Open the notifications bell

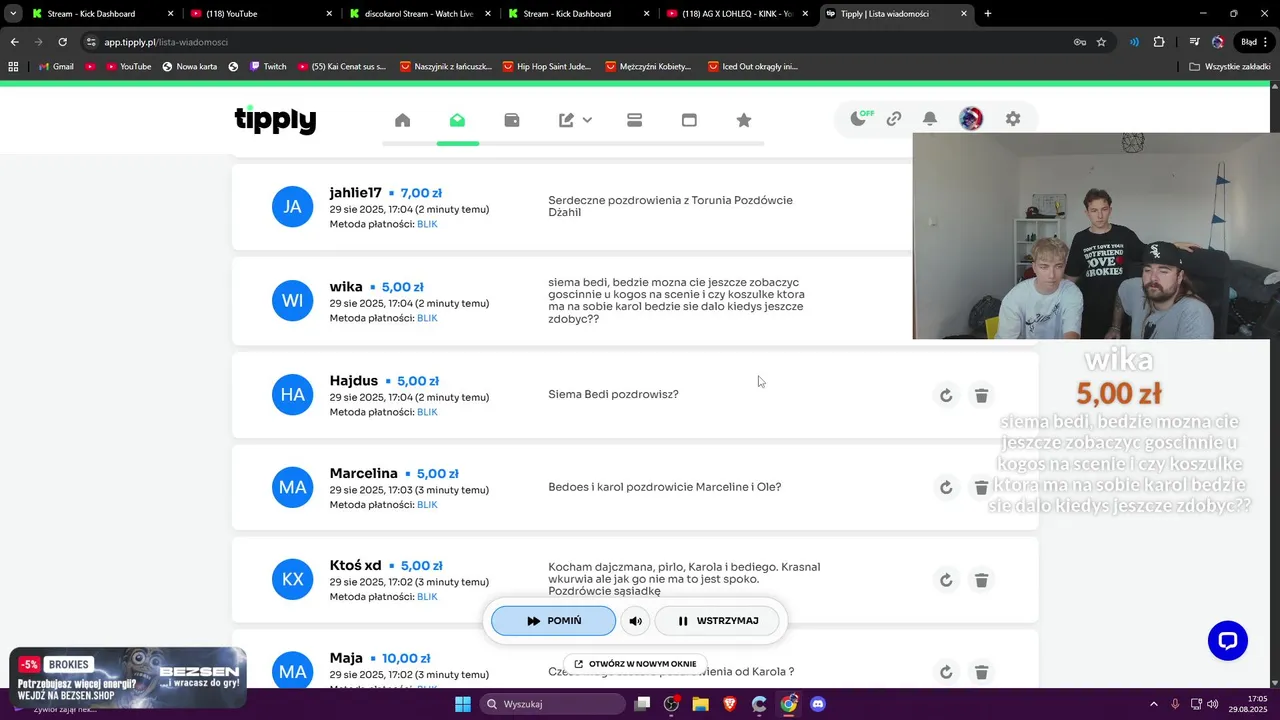pos(930,119)
